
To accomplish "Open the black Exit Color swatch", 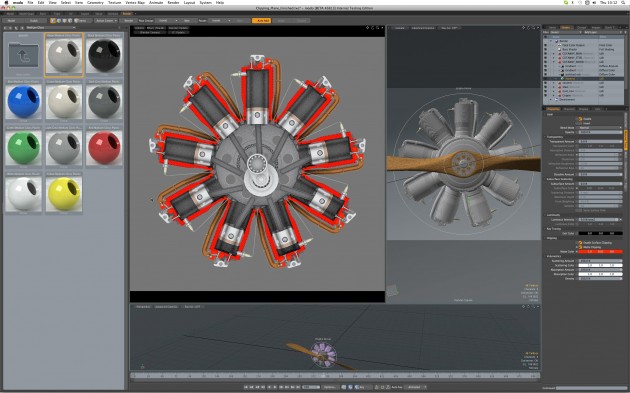I will pos(600,233).
